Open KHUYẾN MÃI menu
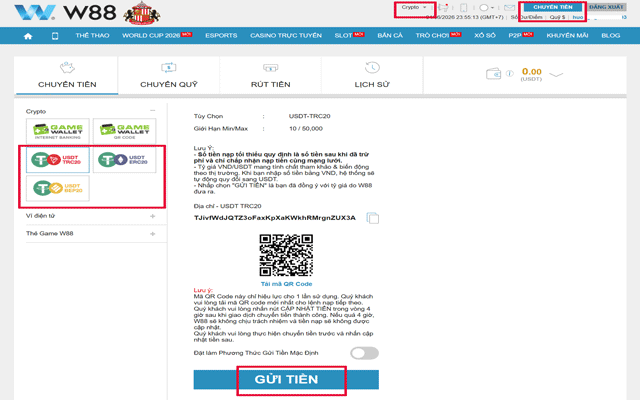640x400 pixels. (567, 36)
